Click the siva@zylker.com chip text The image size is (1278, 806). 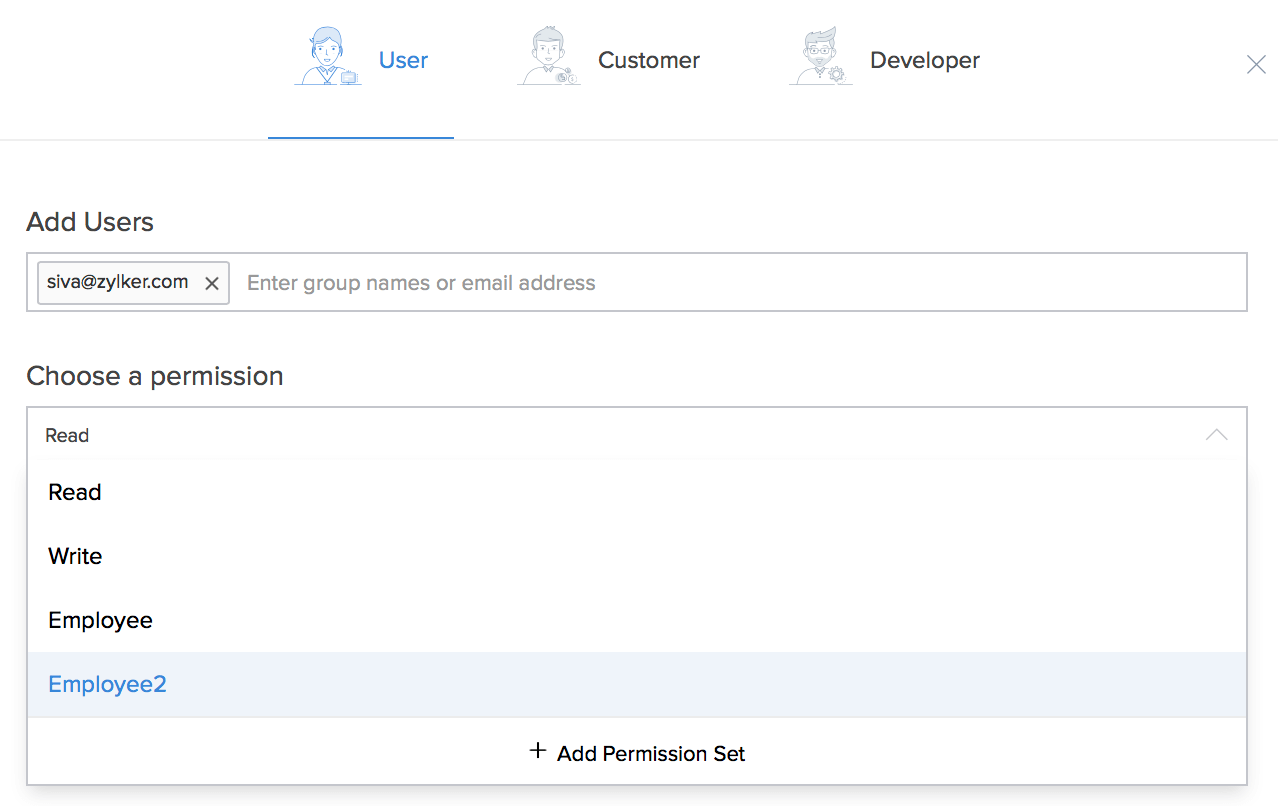point(118,282)
